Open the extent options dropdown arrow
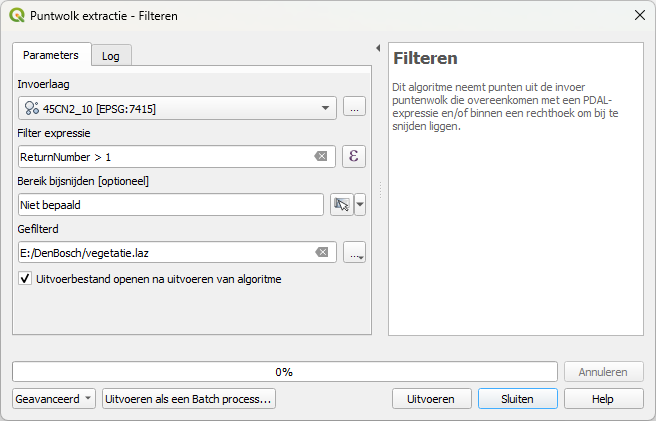This screenshot has height=421, width=656. [360, 204]
